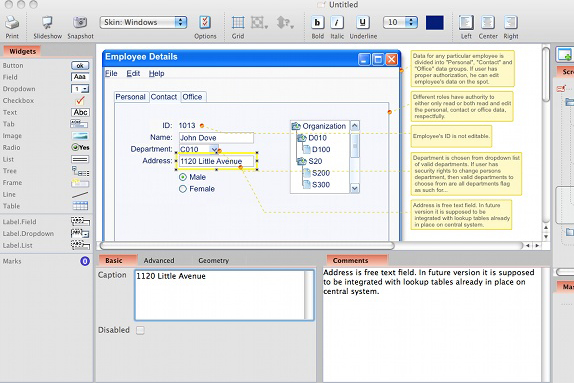Apply Italic formatting

tap(337, 23)
